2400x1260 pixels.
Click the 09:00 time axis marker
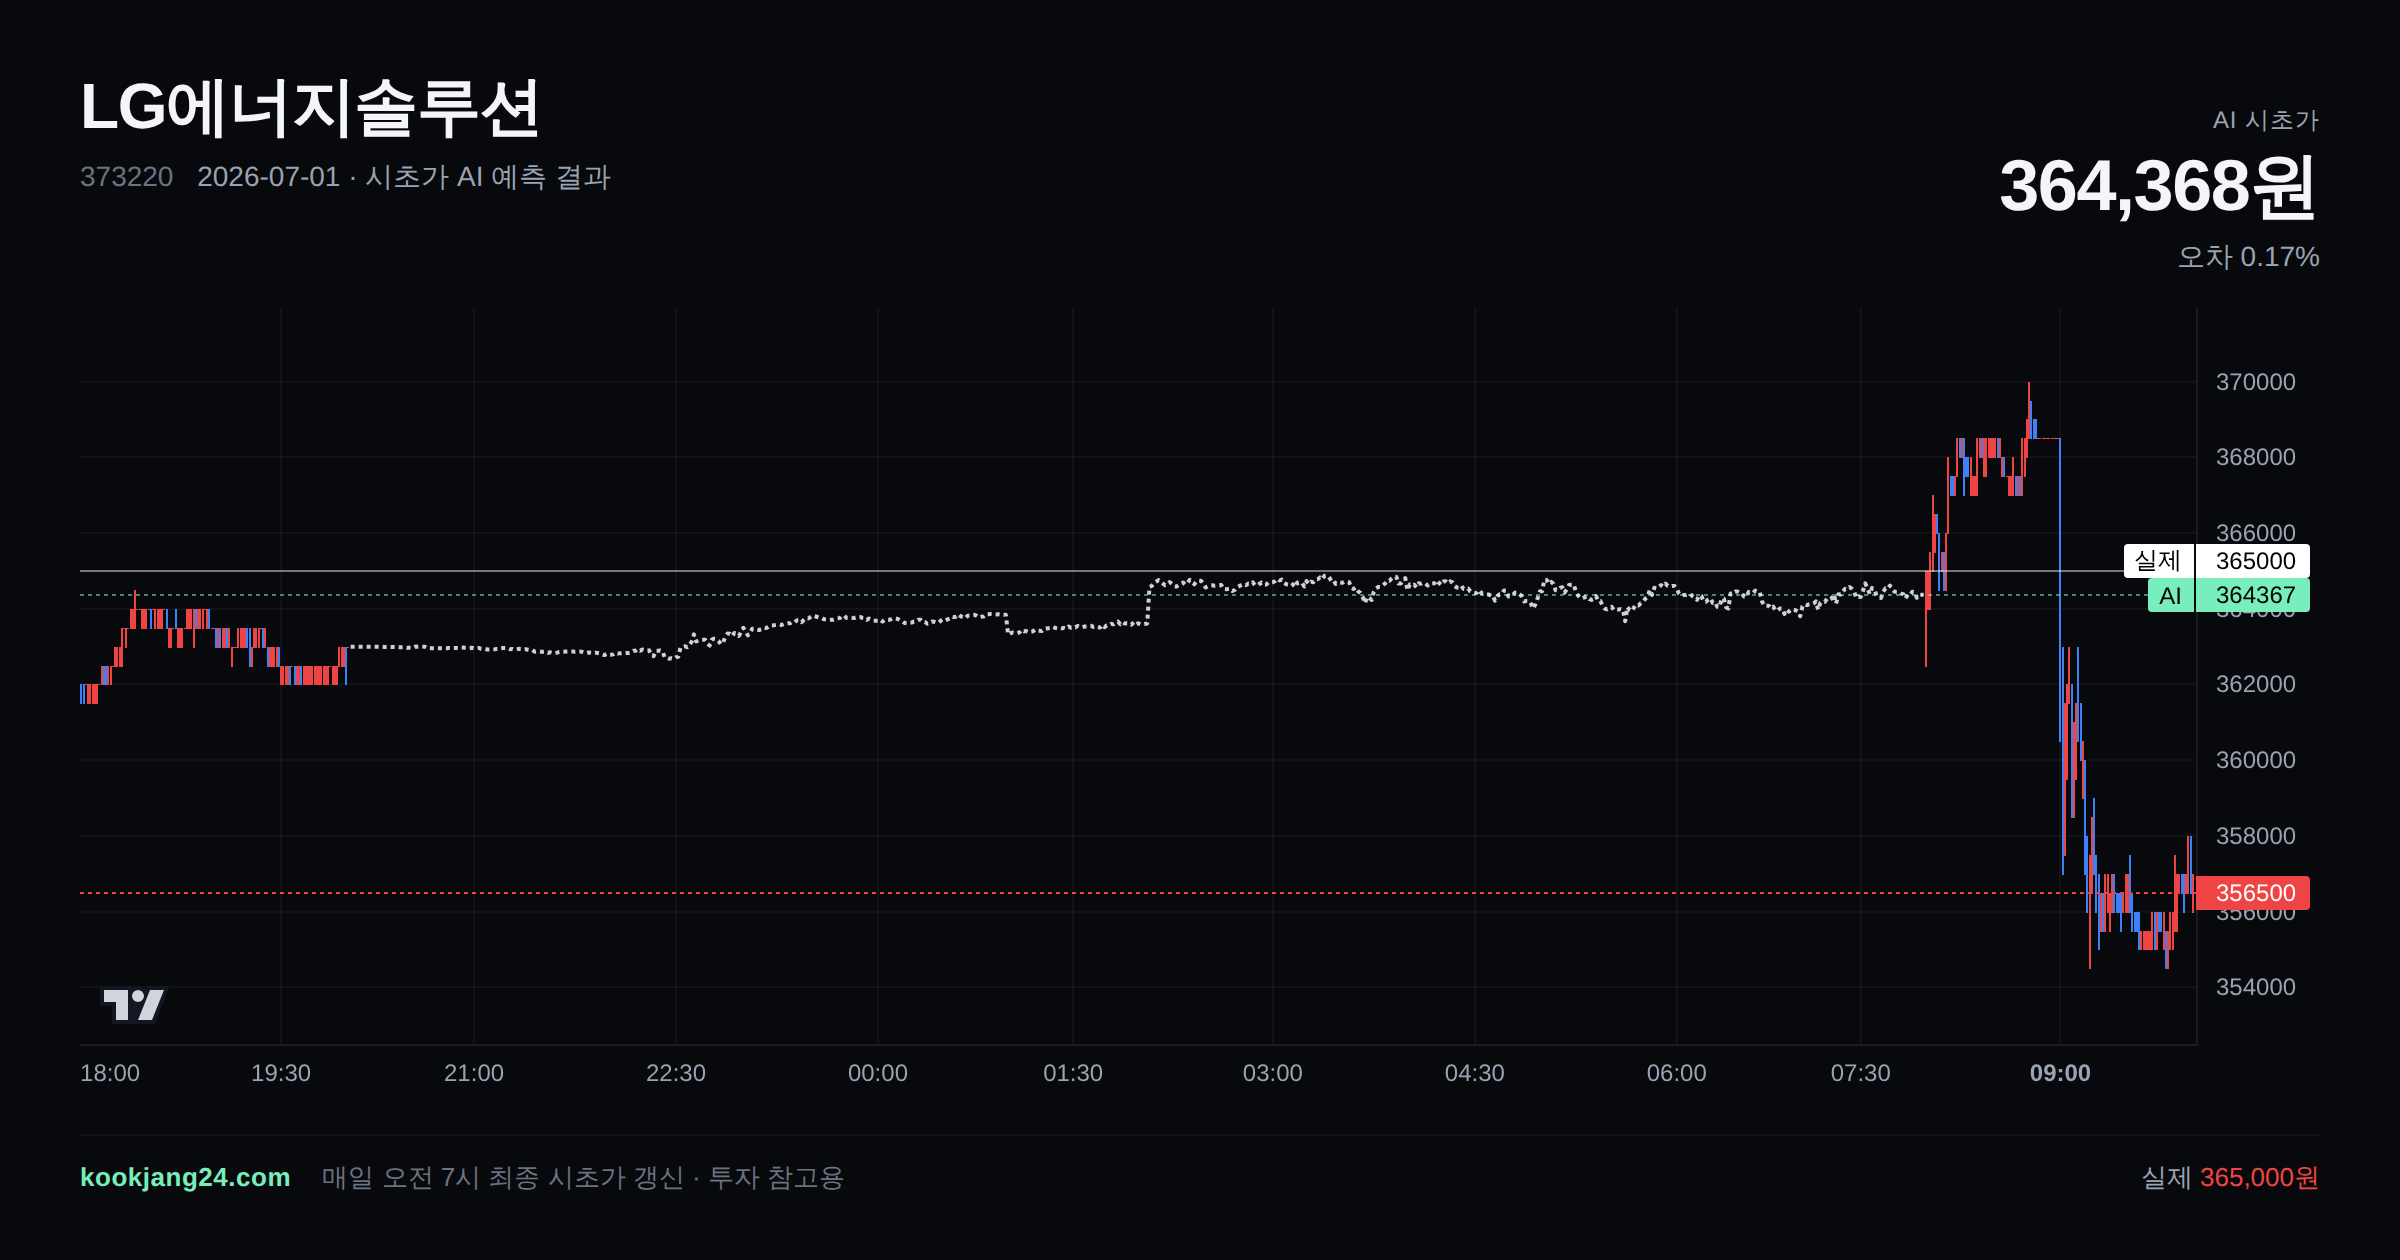(2060, 1073)
